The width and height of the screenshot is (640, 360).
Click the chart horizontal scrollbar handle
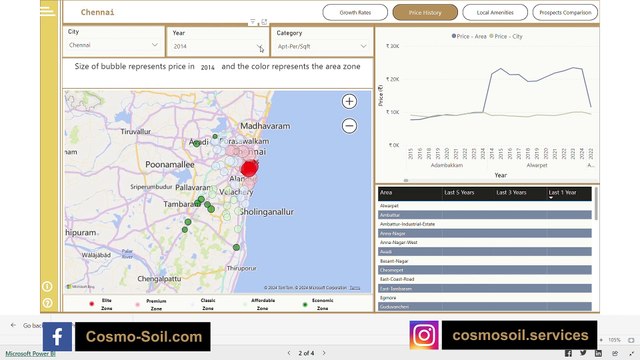406,180
